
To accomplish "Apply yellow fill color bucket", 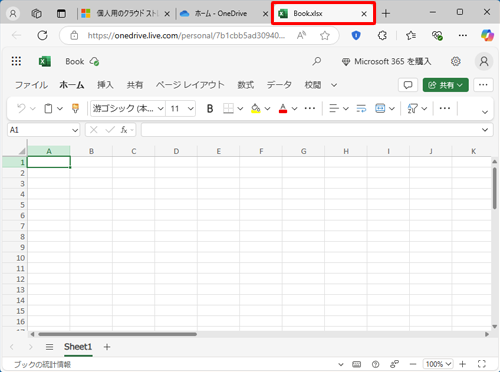I will (256, 108).
